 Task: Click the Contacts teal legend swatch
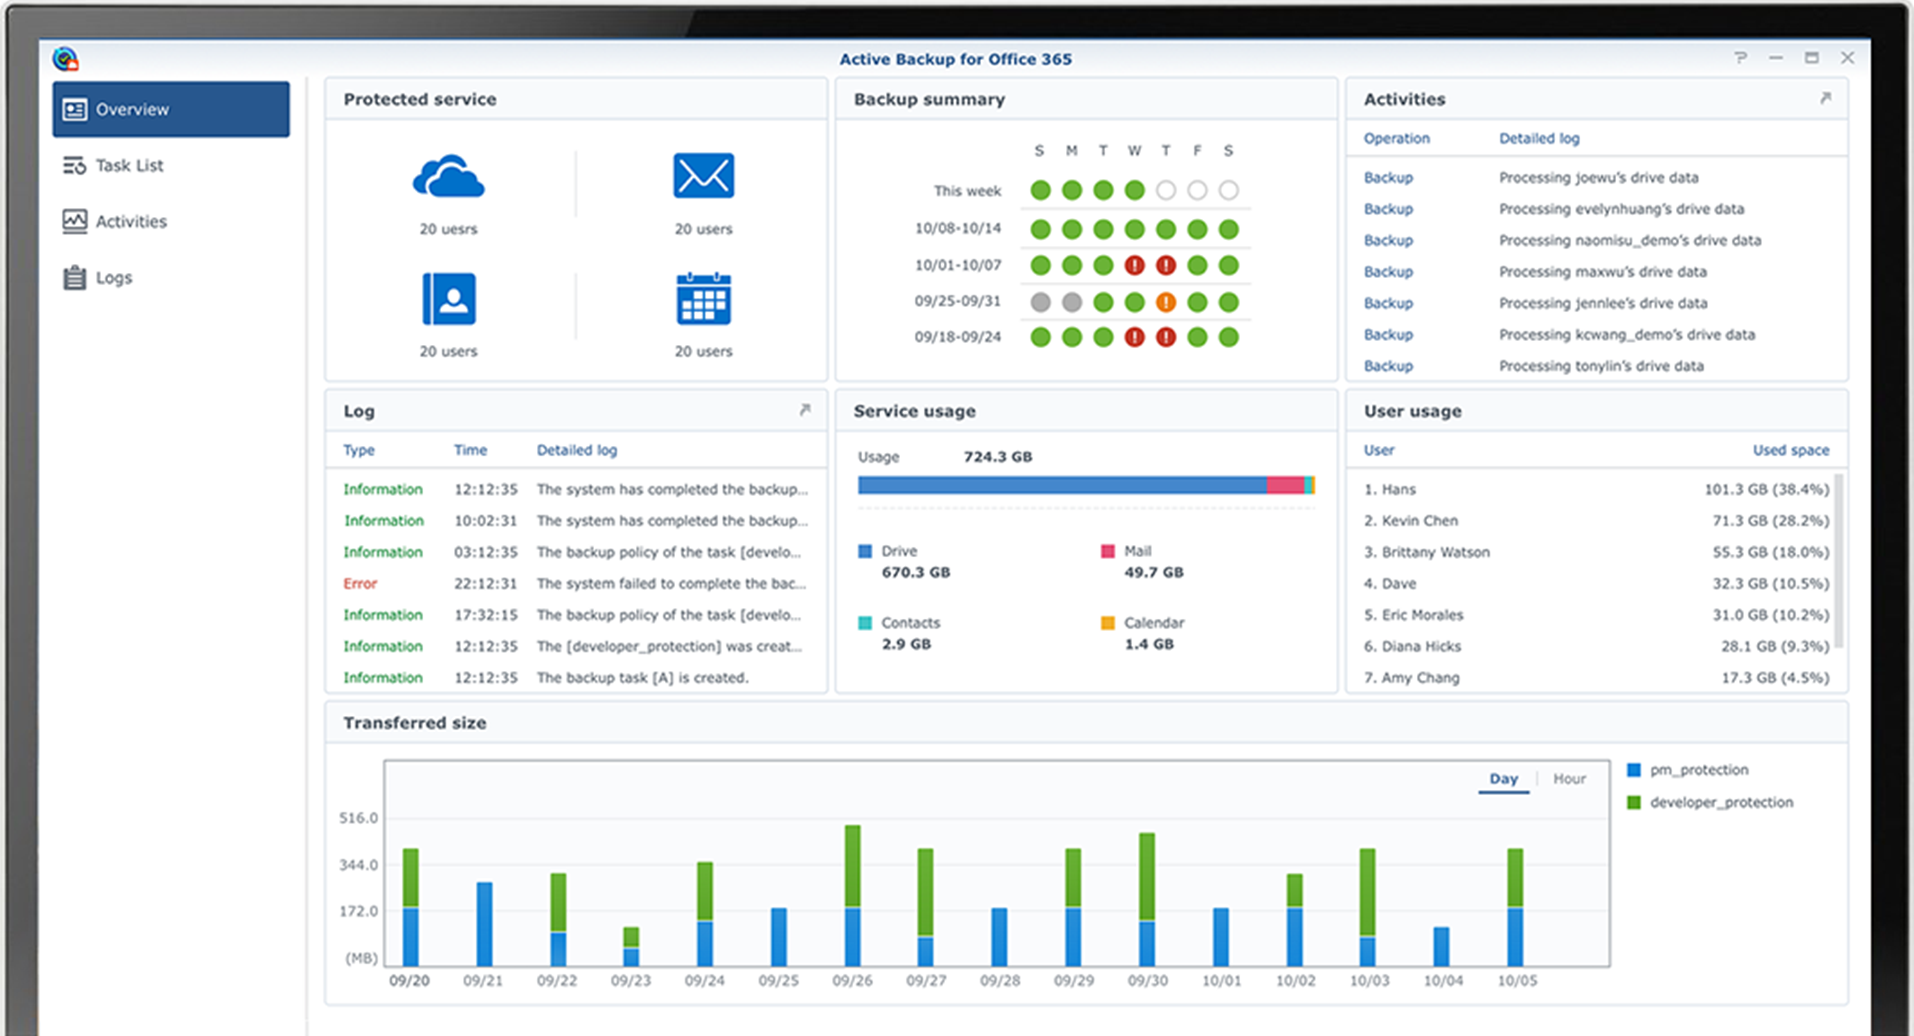[865, 623]
